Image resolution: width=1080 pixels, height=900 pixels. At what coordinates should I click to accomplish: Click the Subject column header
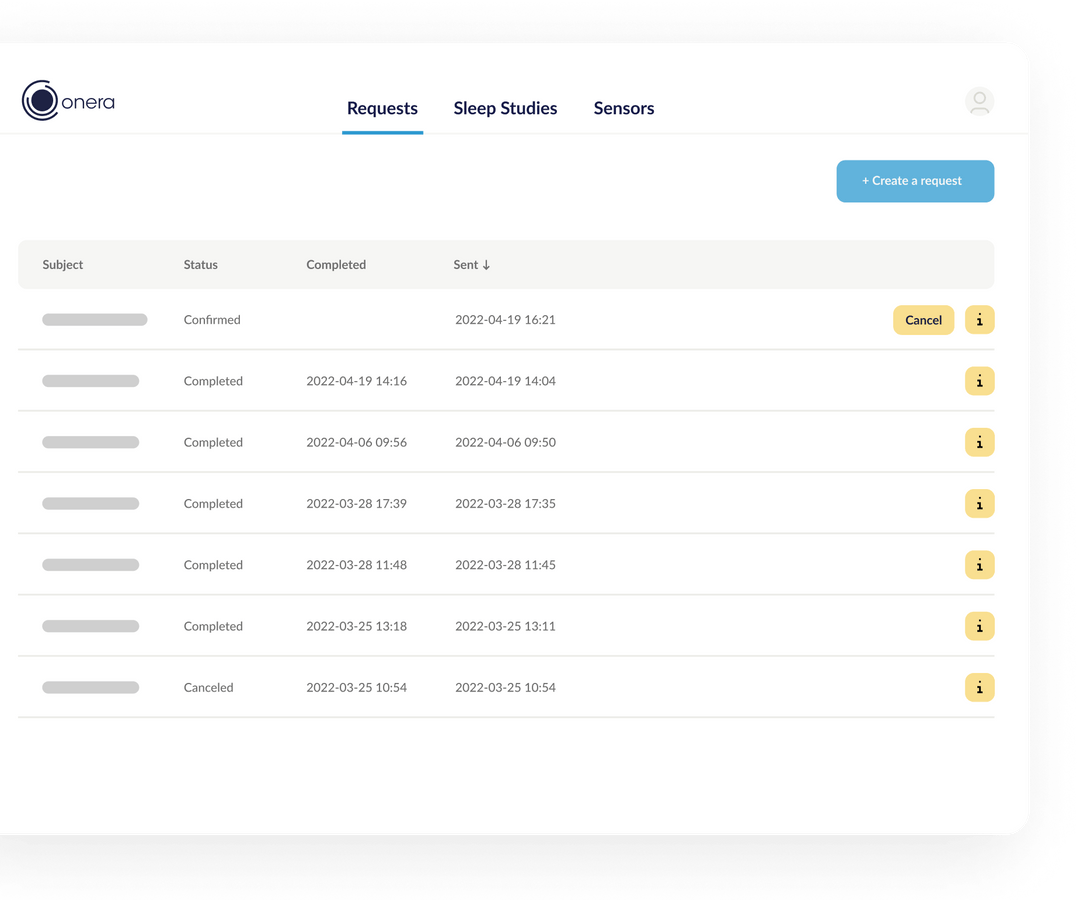[x=62, y=265]
